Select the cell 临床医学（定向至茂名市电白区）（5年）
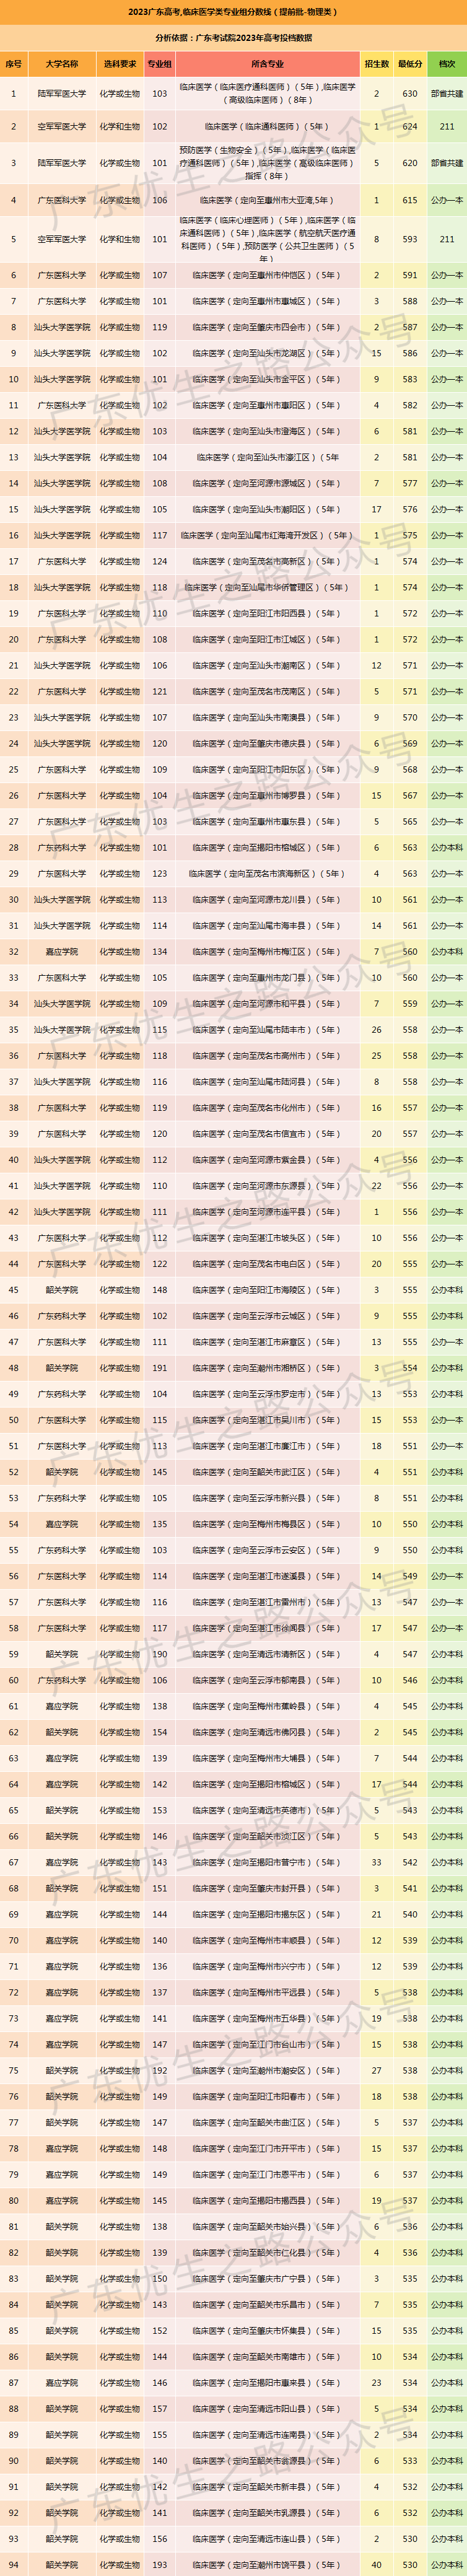This screenshot has height=2576, width=467. pyautogui.click(x=267, y=1263)
